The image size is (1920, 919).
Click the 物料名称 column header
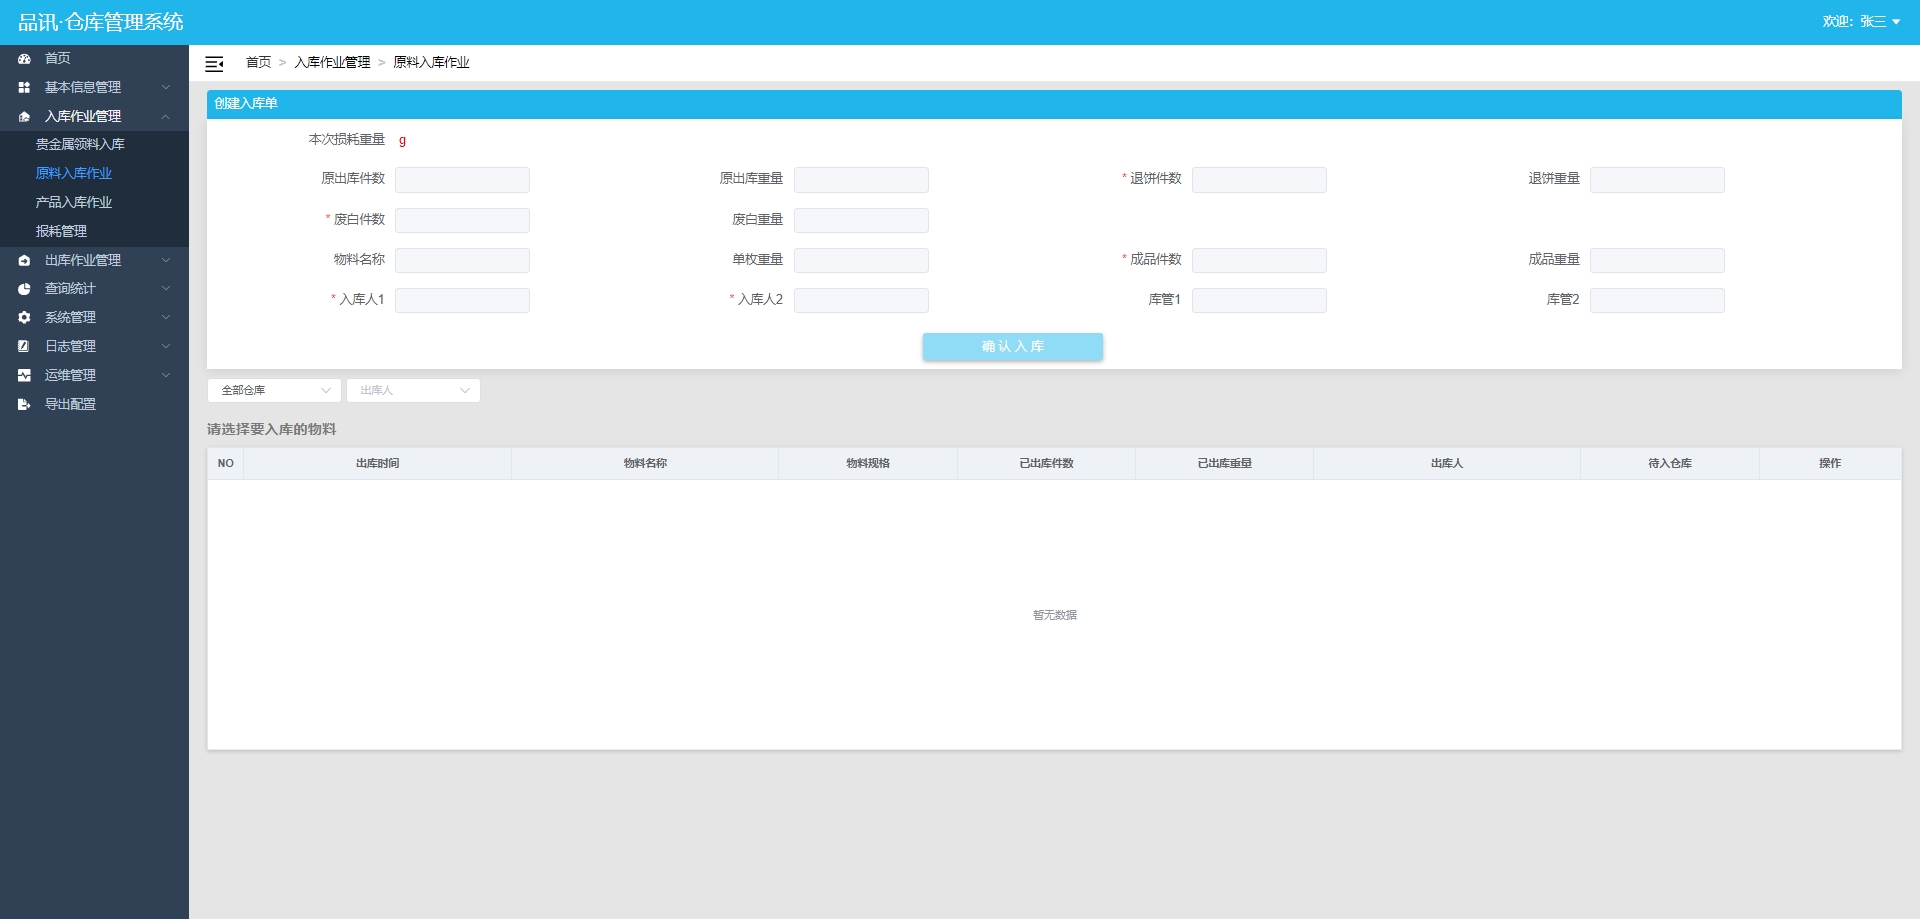coord(645,464)
